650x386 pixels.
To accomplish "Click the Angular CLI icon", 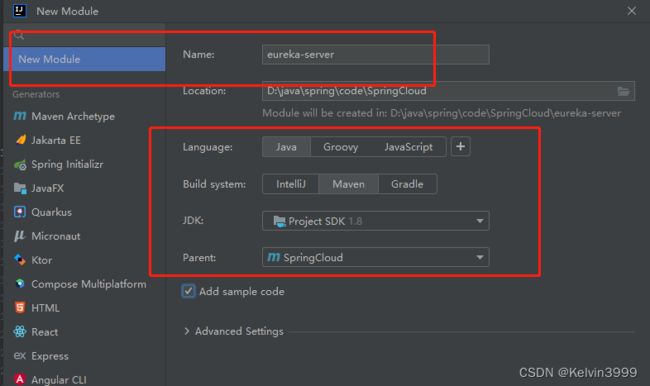I will (x=19, y=379).
